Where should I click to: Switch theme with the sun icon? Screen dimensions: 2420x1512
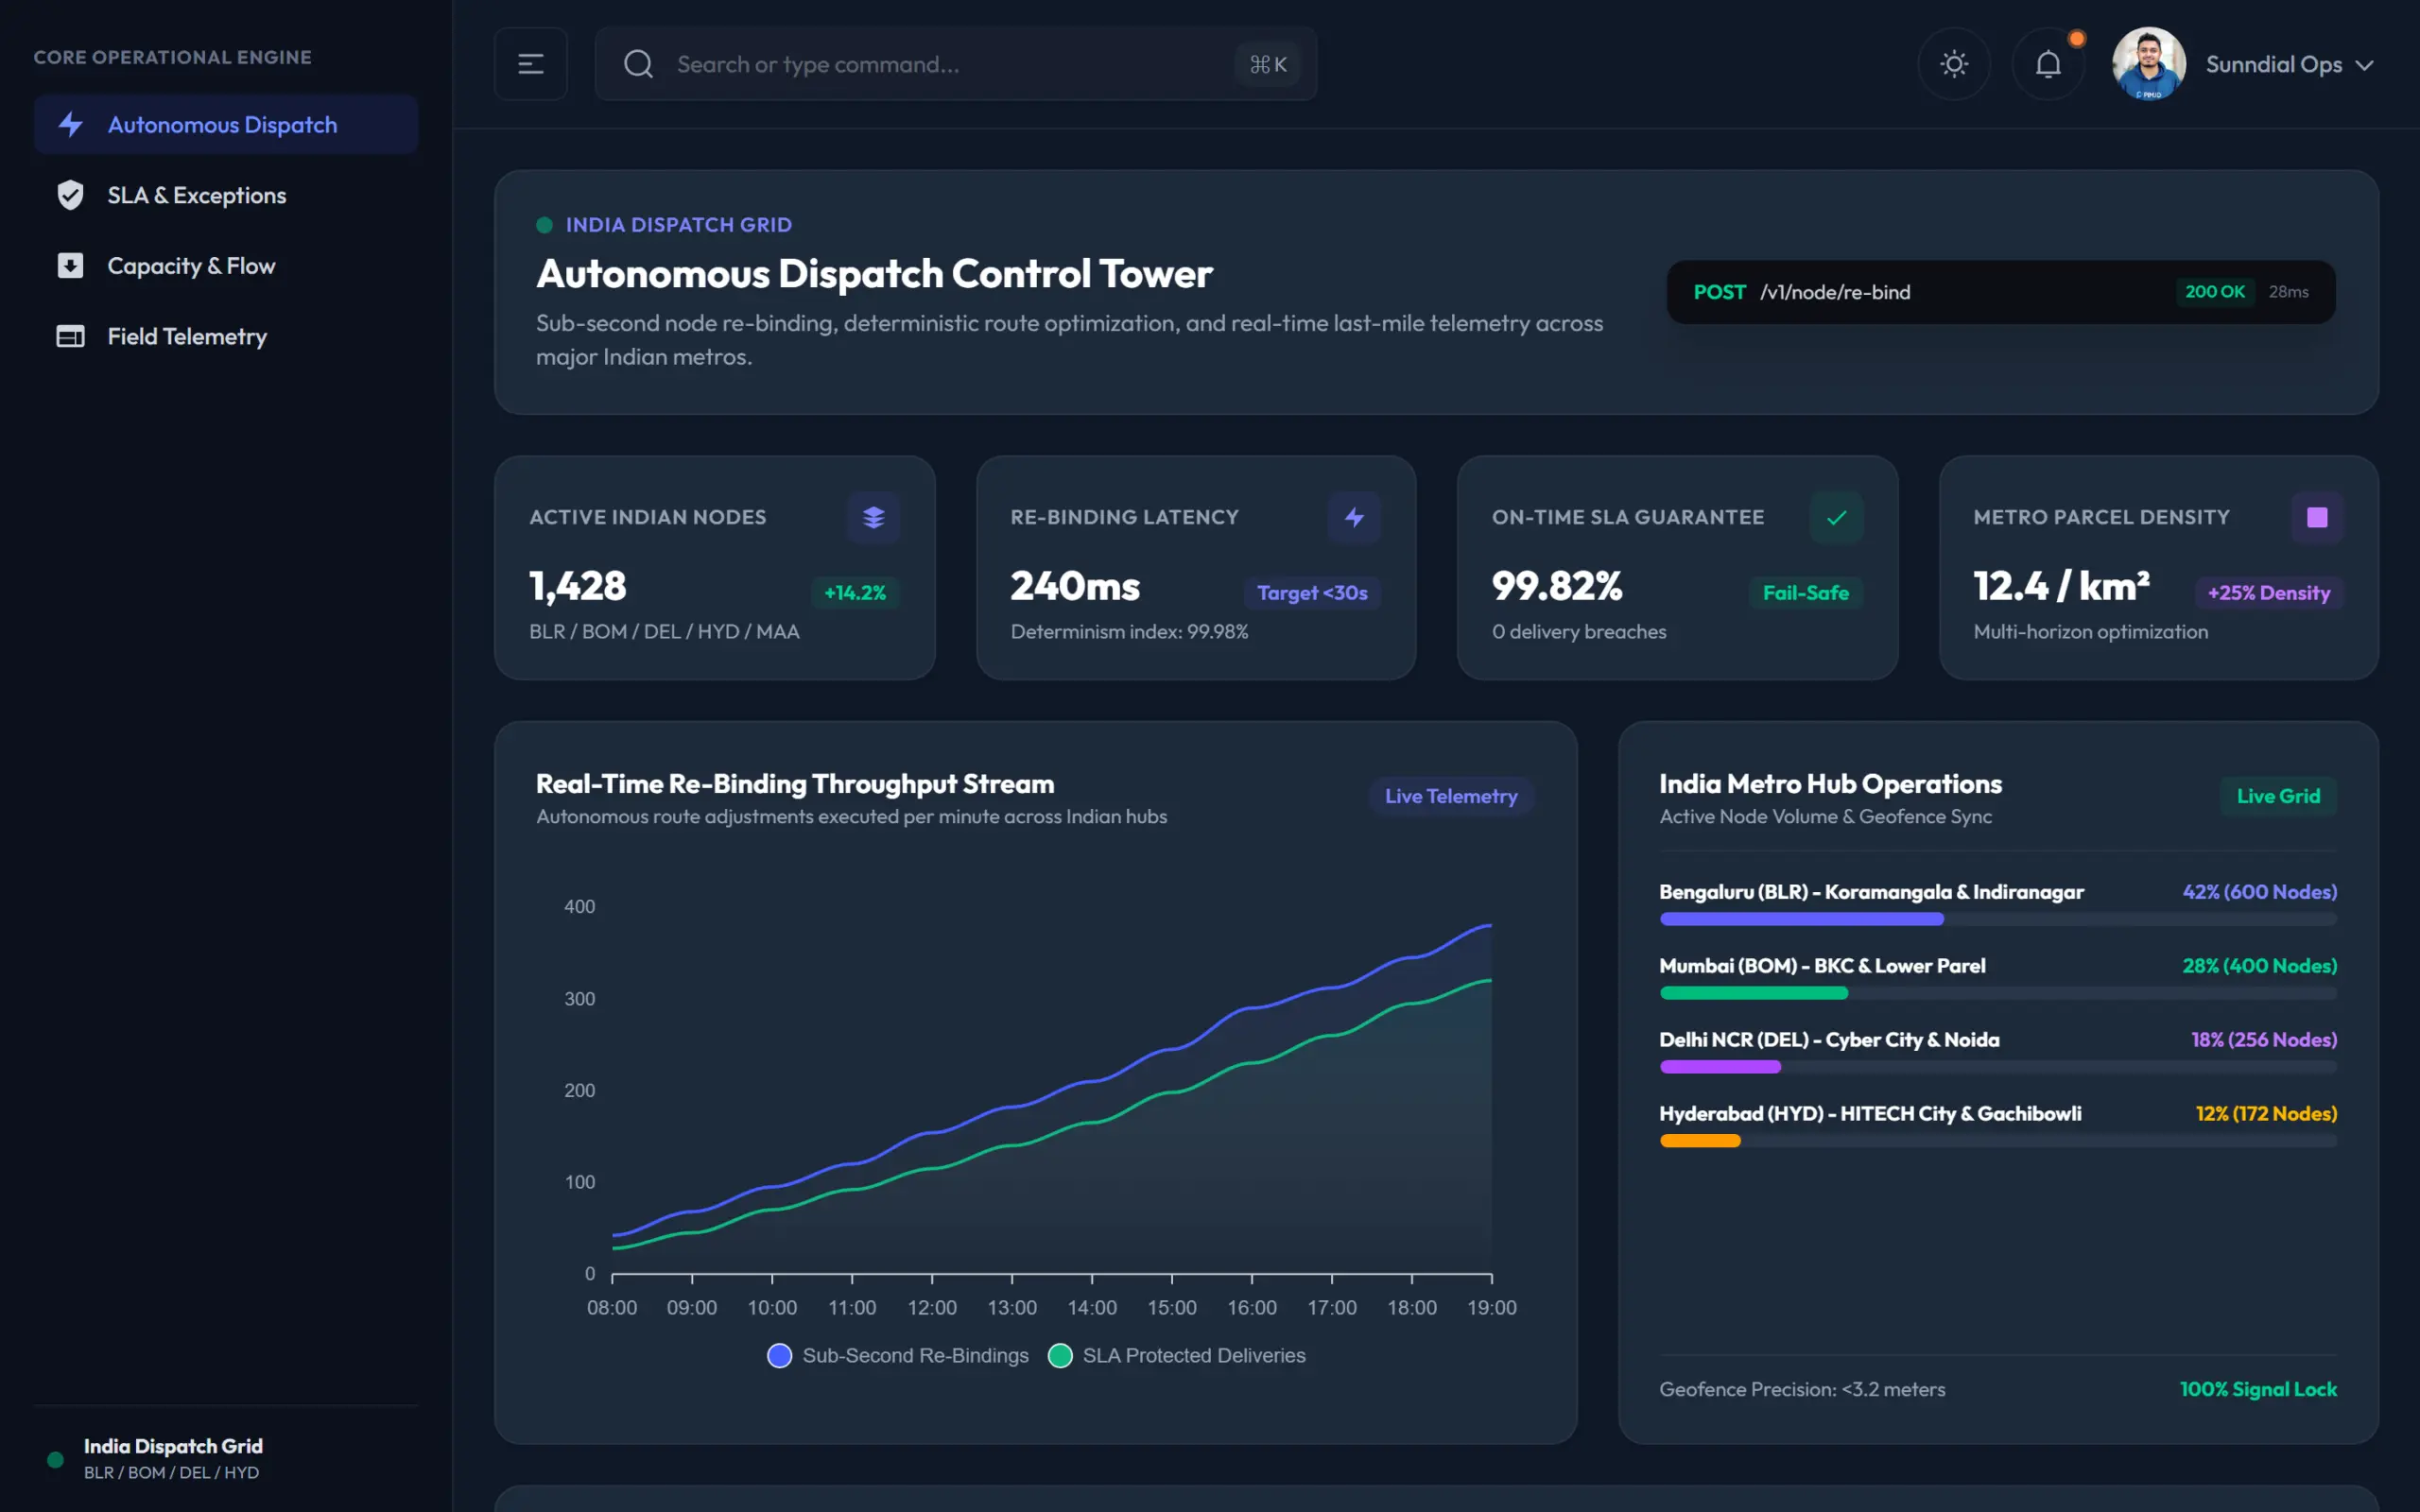pos(1953,64)
